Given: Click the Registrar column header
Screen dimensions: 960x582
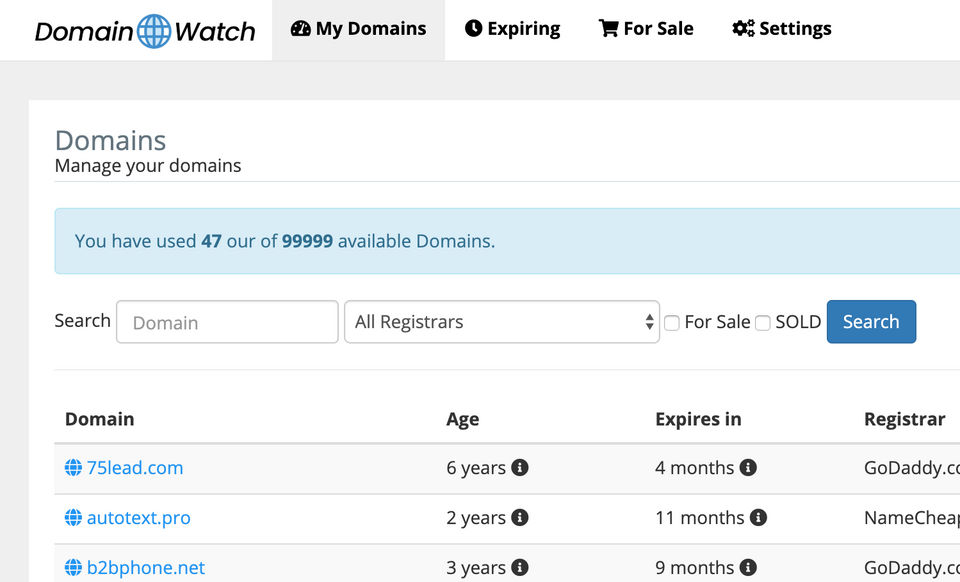Looking at the screenshot, I should point(905,419).
